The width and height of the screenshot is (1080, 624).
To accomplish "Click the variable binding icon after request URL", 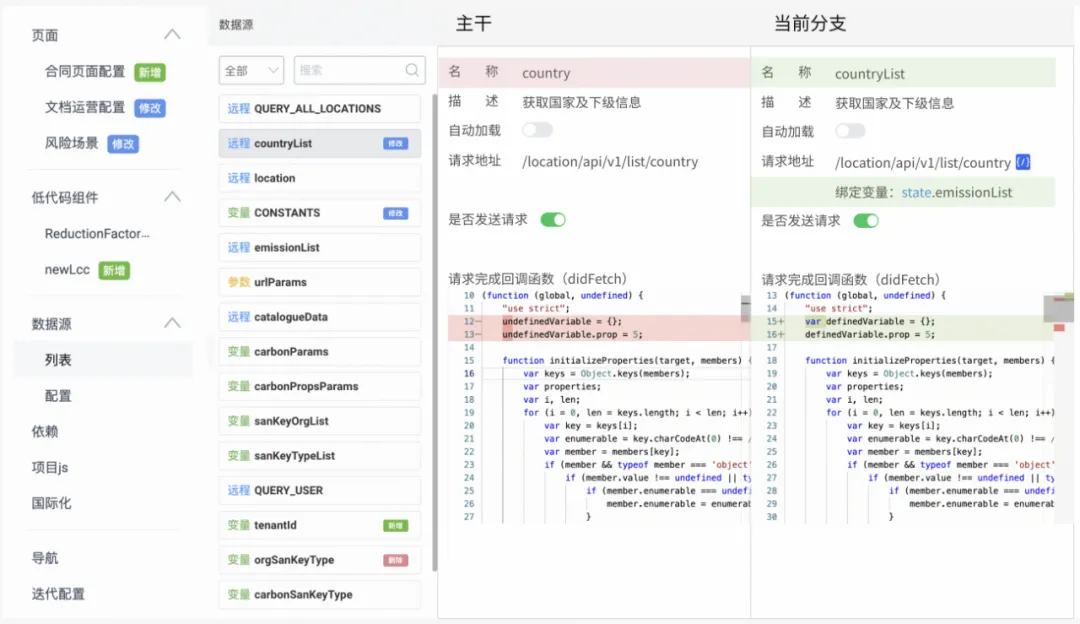I will pos(1022,162).
